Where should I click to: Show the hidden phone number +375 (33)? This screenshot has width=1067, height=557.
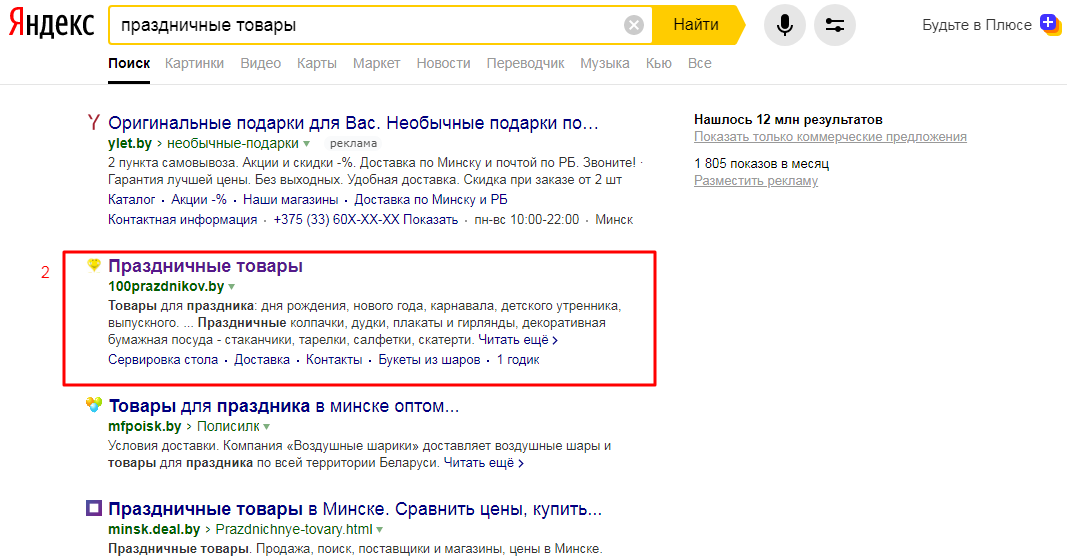click(365, 220)
